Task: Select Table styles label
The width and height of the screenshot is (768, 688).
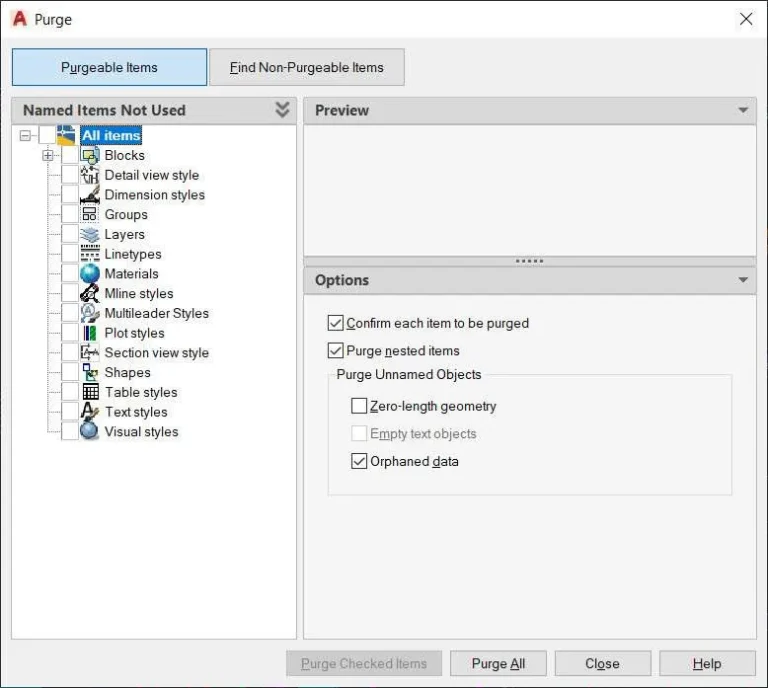Action: point(141,392)
